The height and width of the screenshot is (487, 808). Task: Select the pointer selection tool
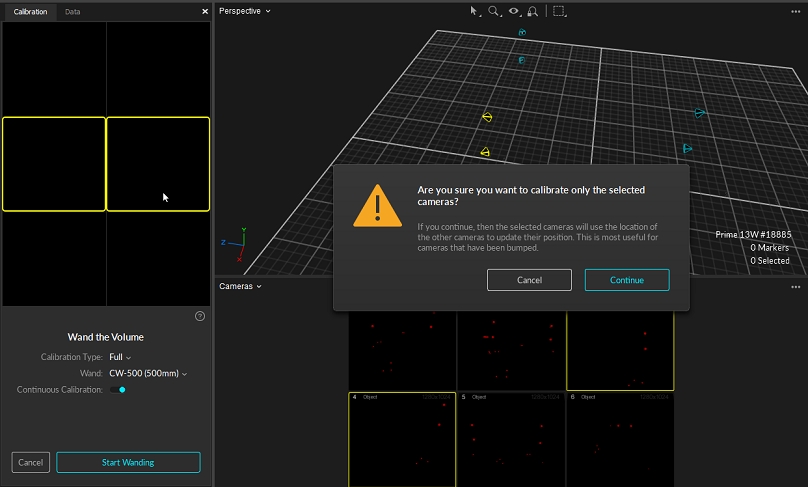476,11
